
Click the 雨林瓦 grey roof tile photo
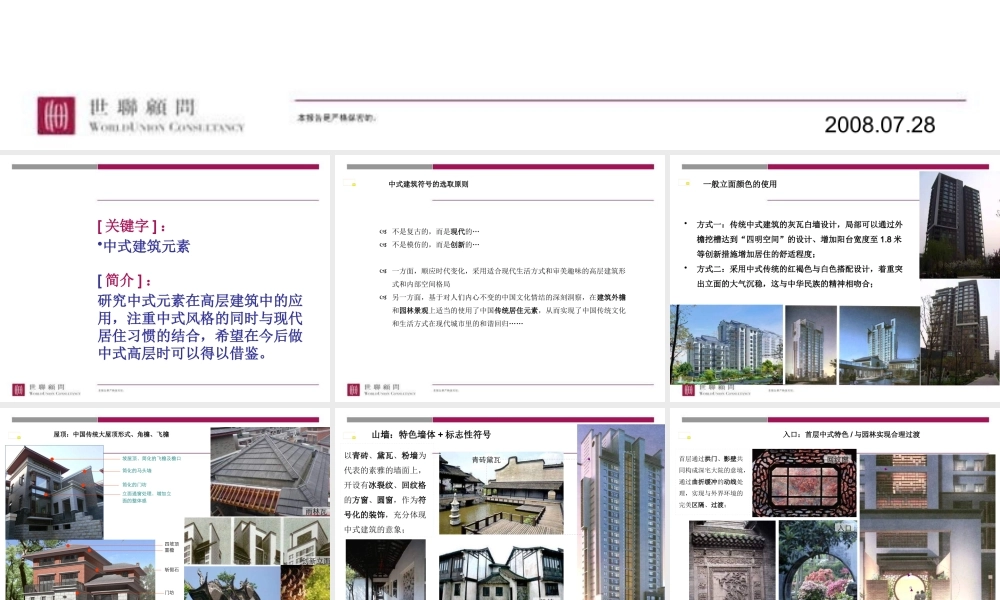click(x=270, y=471)
